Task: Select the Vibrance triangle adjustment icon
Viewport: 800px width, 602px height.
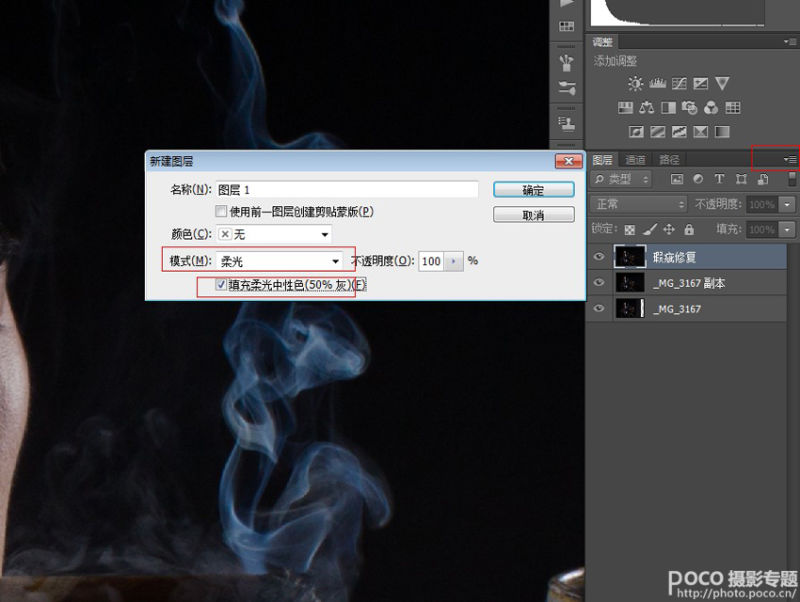Action: (x=722, y=84)
